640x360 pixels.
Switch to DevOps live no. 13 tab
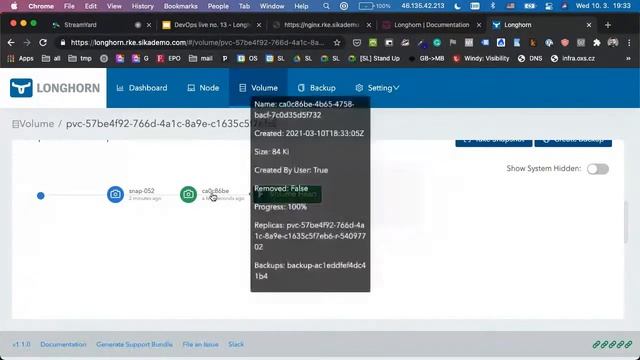211,25
